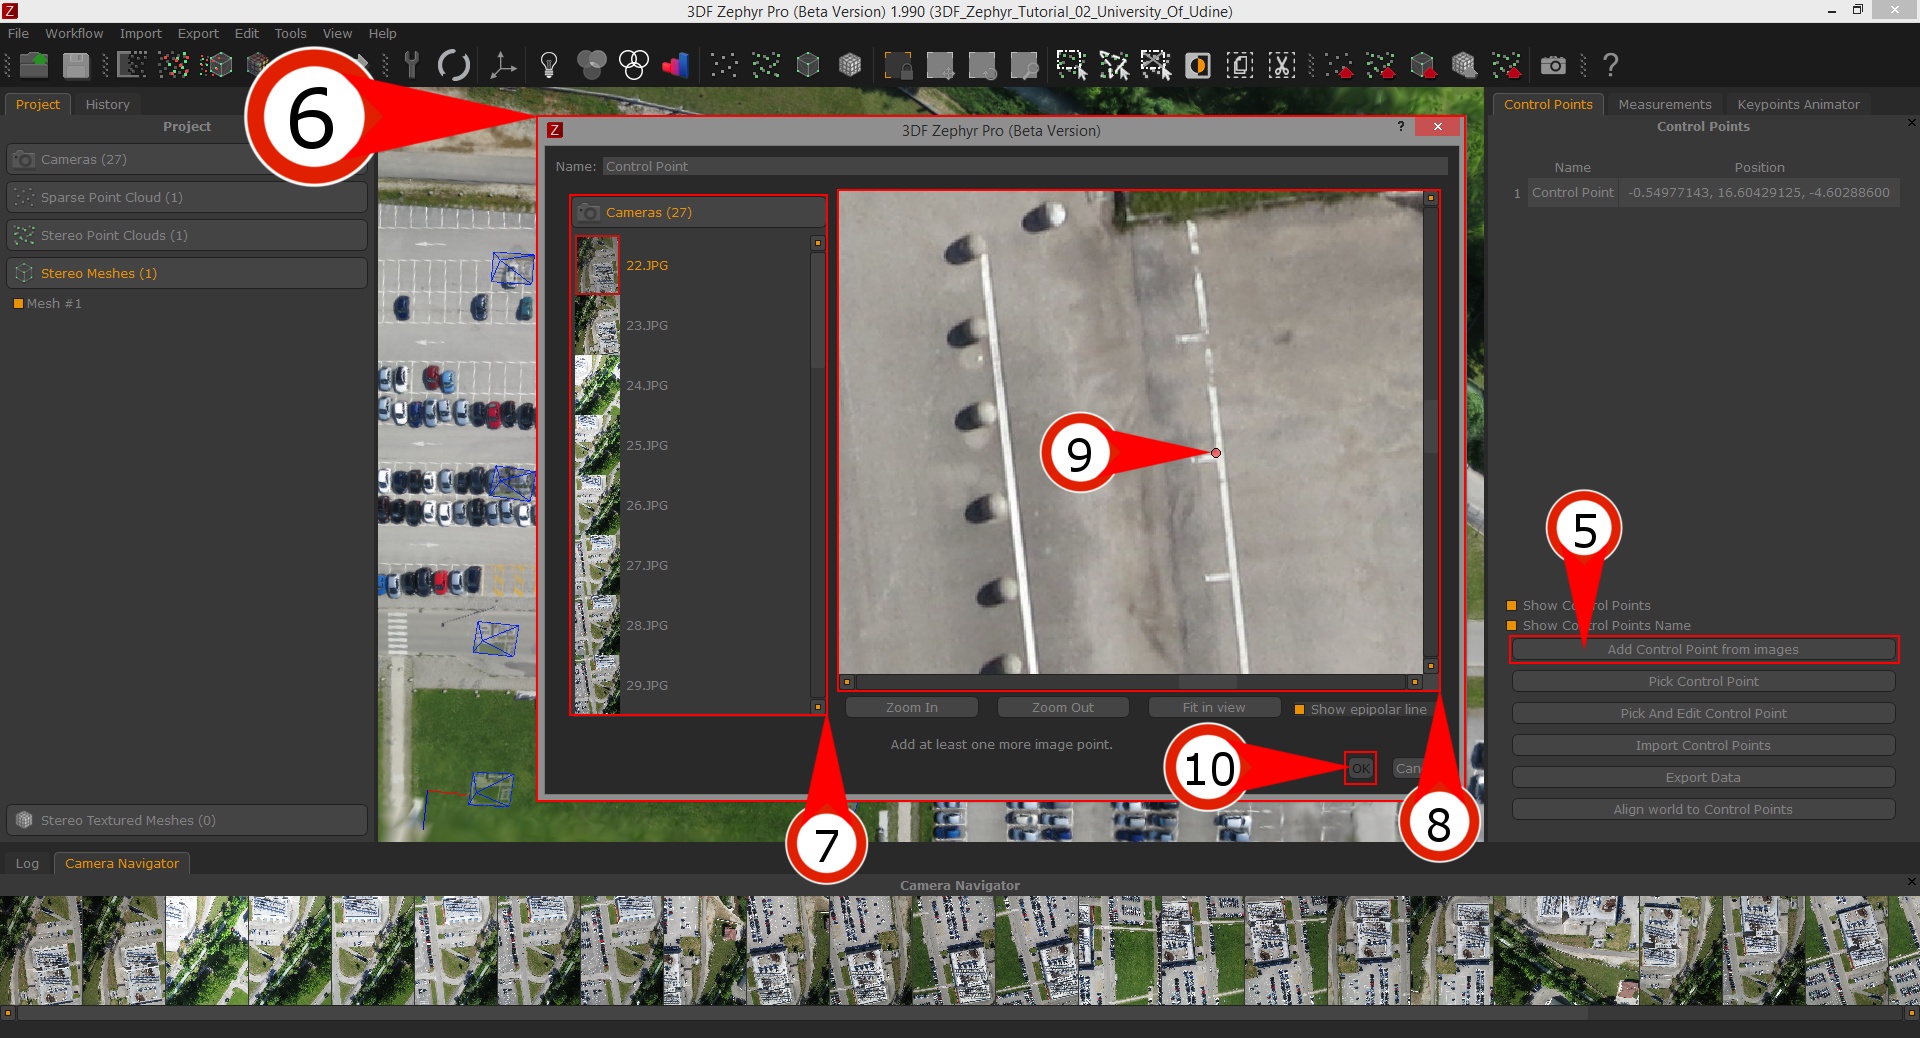This screenshot has width=1920, height=1038.
Task: Select the 25.JPG camera thumbnail
Action: pyautogui.click(x=597, y=445)
